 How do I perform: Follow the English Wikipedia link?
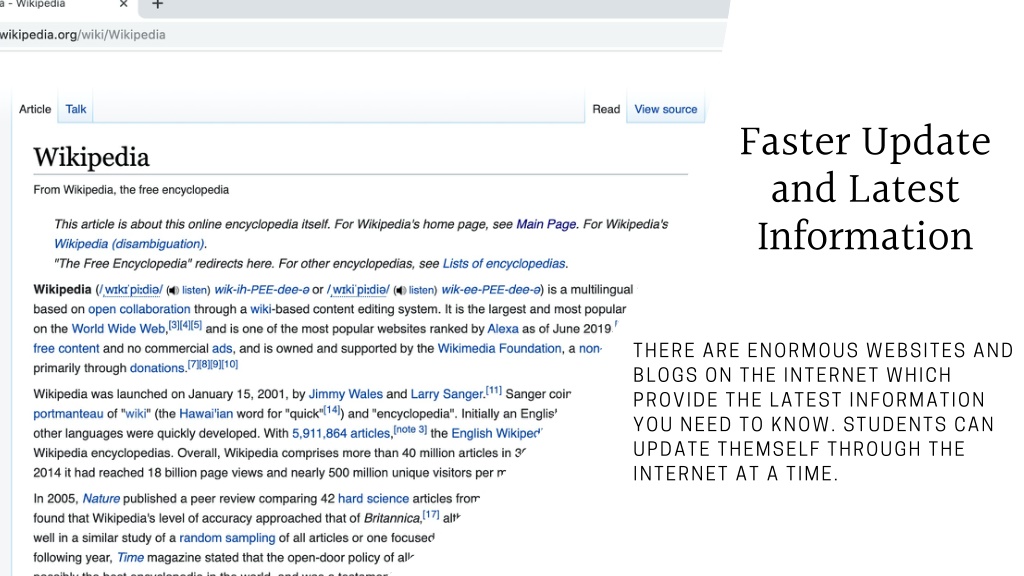(x=496, y=433)
